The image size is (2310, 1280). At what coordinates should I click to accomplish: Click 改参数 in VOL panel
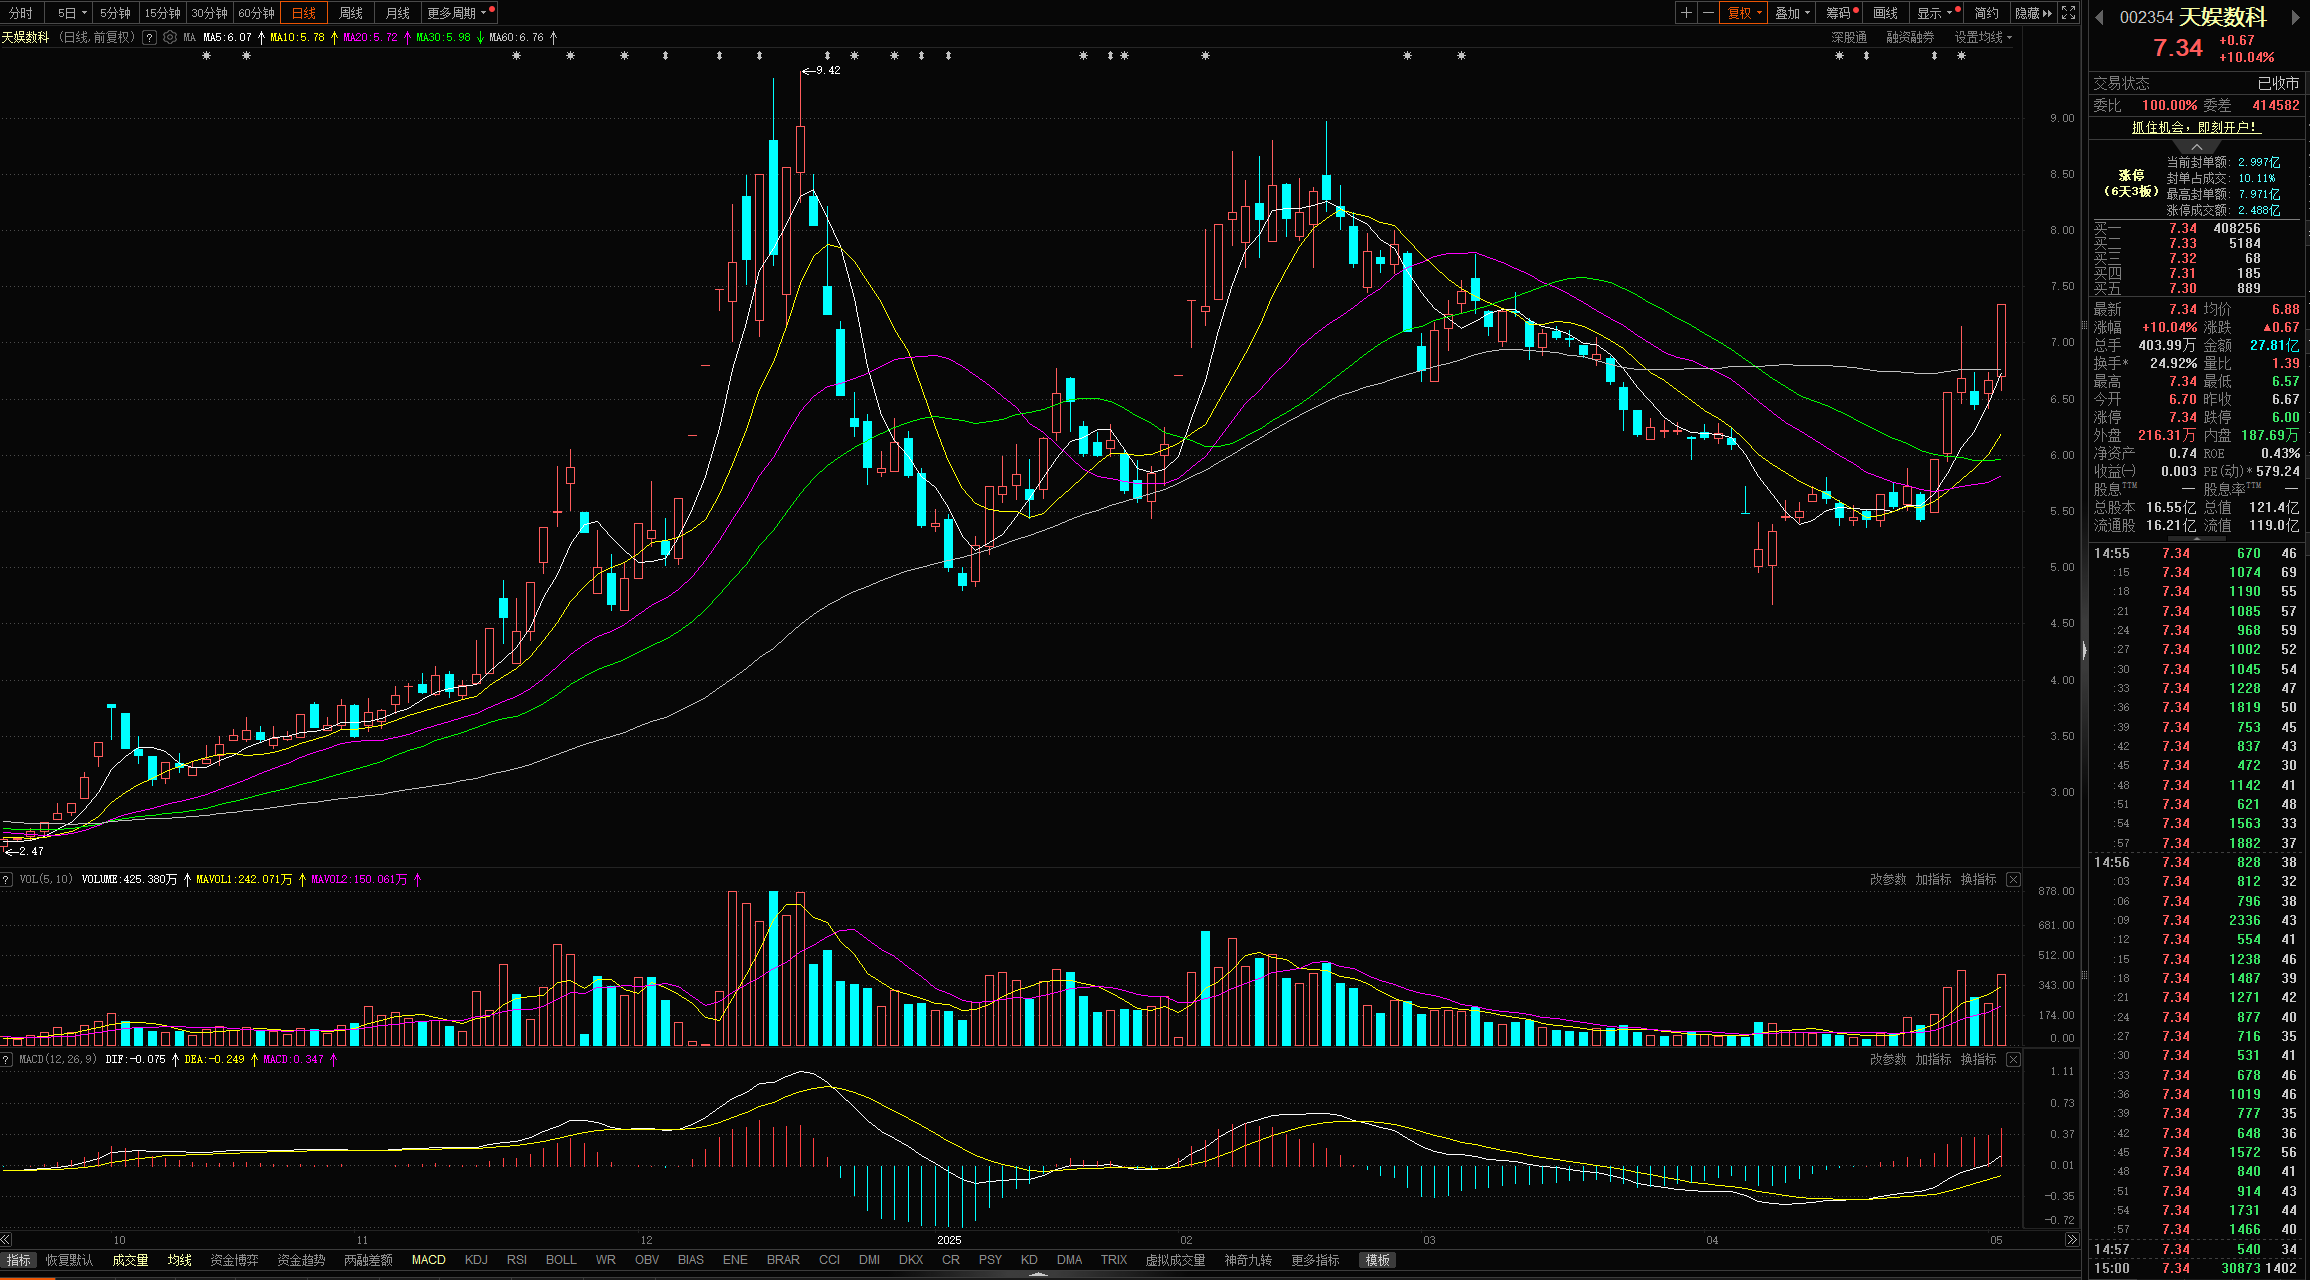click(1888, 879)
